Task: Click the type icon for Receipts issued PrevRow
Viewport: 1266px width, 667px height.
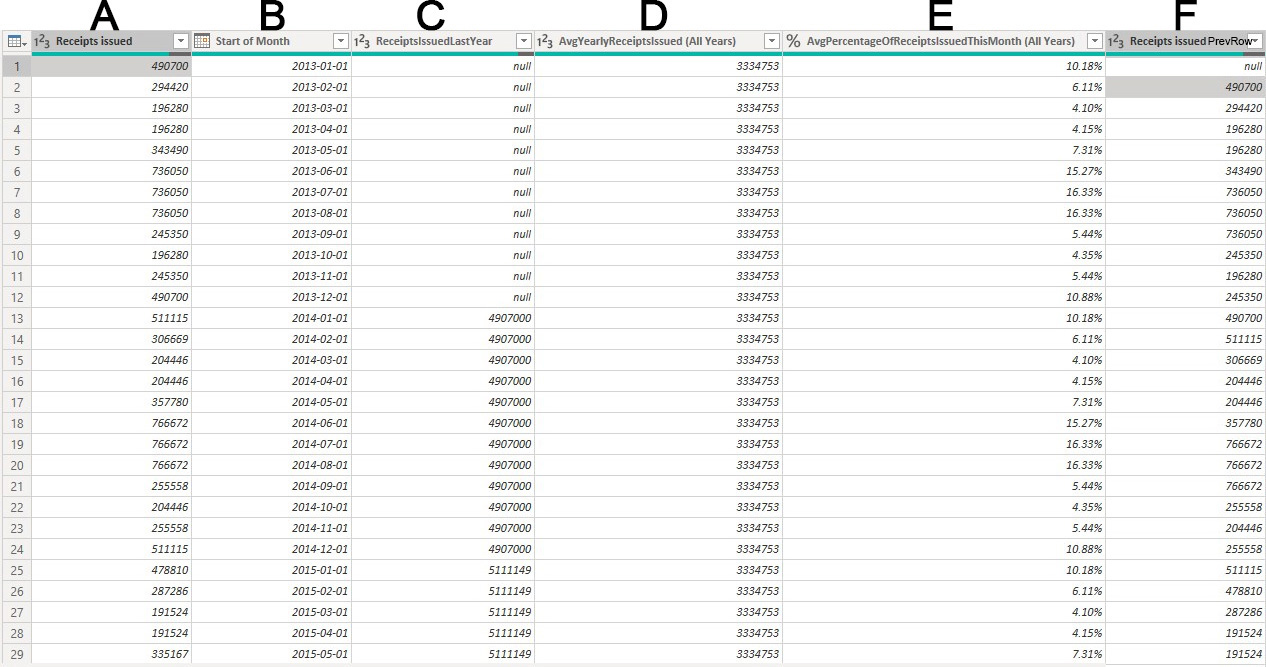Action: (1118, 41)
